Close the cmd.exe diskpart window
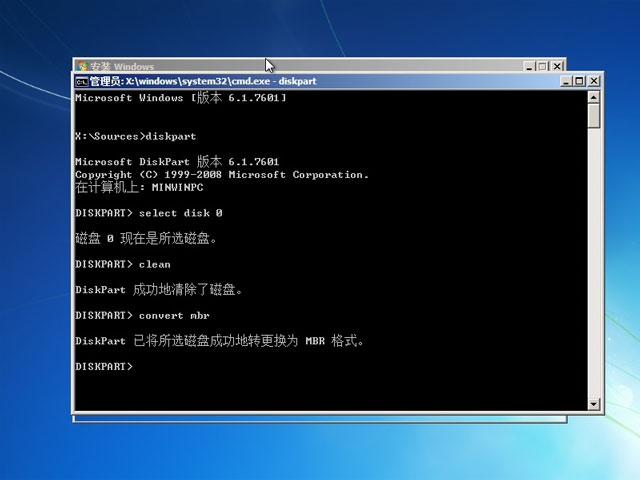The height and width of the screenshot is (480, 640). pos(594,81)
